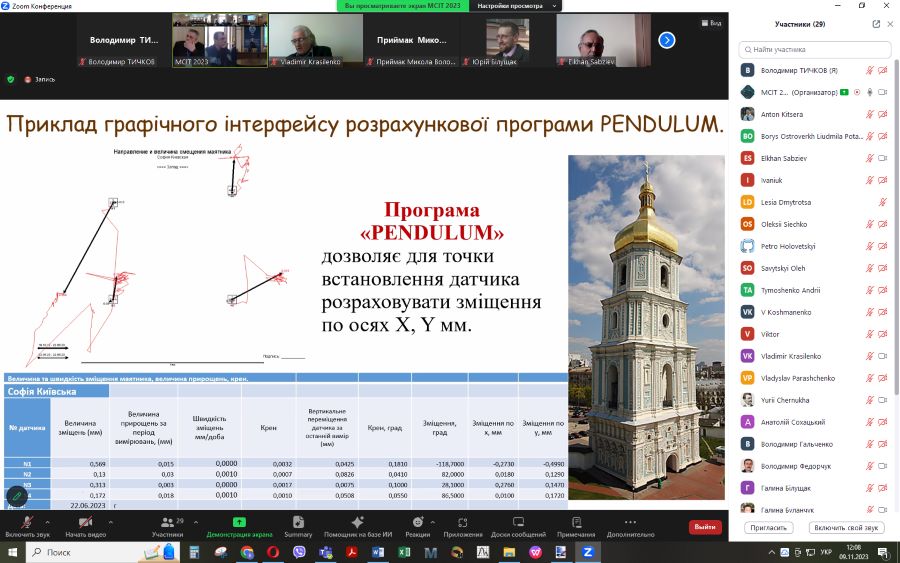Screen dimensions: 900x563
Task: Click Lesia Dmytrotsa muted mic icon
Action: pyautogui.click(x=883, y=202)
